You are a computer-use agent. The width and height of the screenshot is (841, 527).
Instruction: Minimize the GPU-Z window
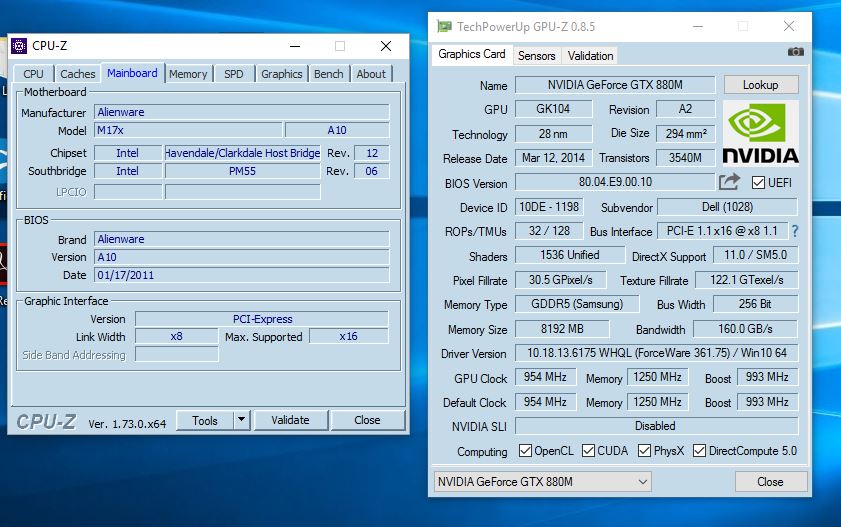pyautogui.click(x=698, y=26)
